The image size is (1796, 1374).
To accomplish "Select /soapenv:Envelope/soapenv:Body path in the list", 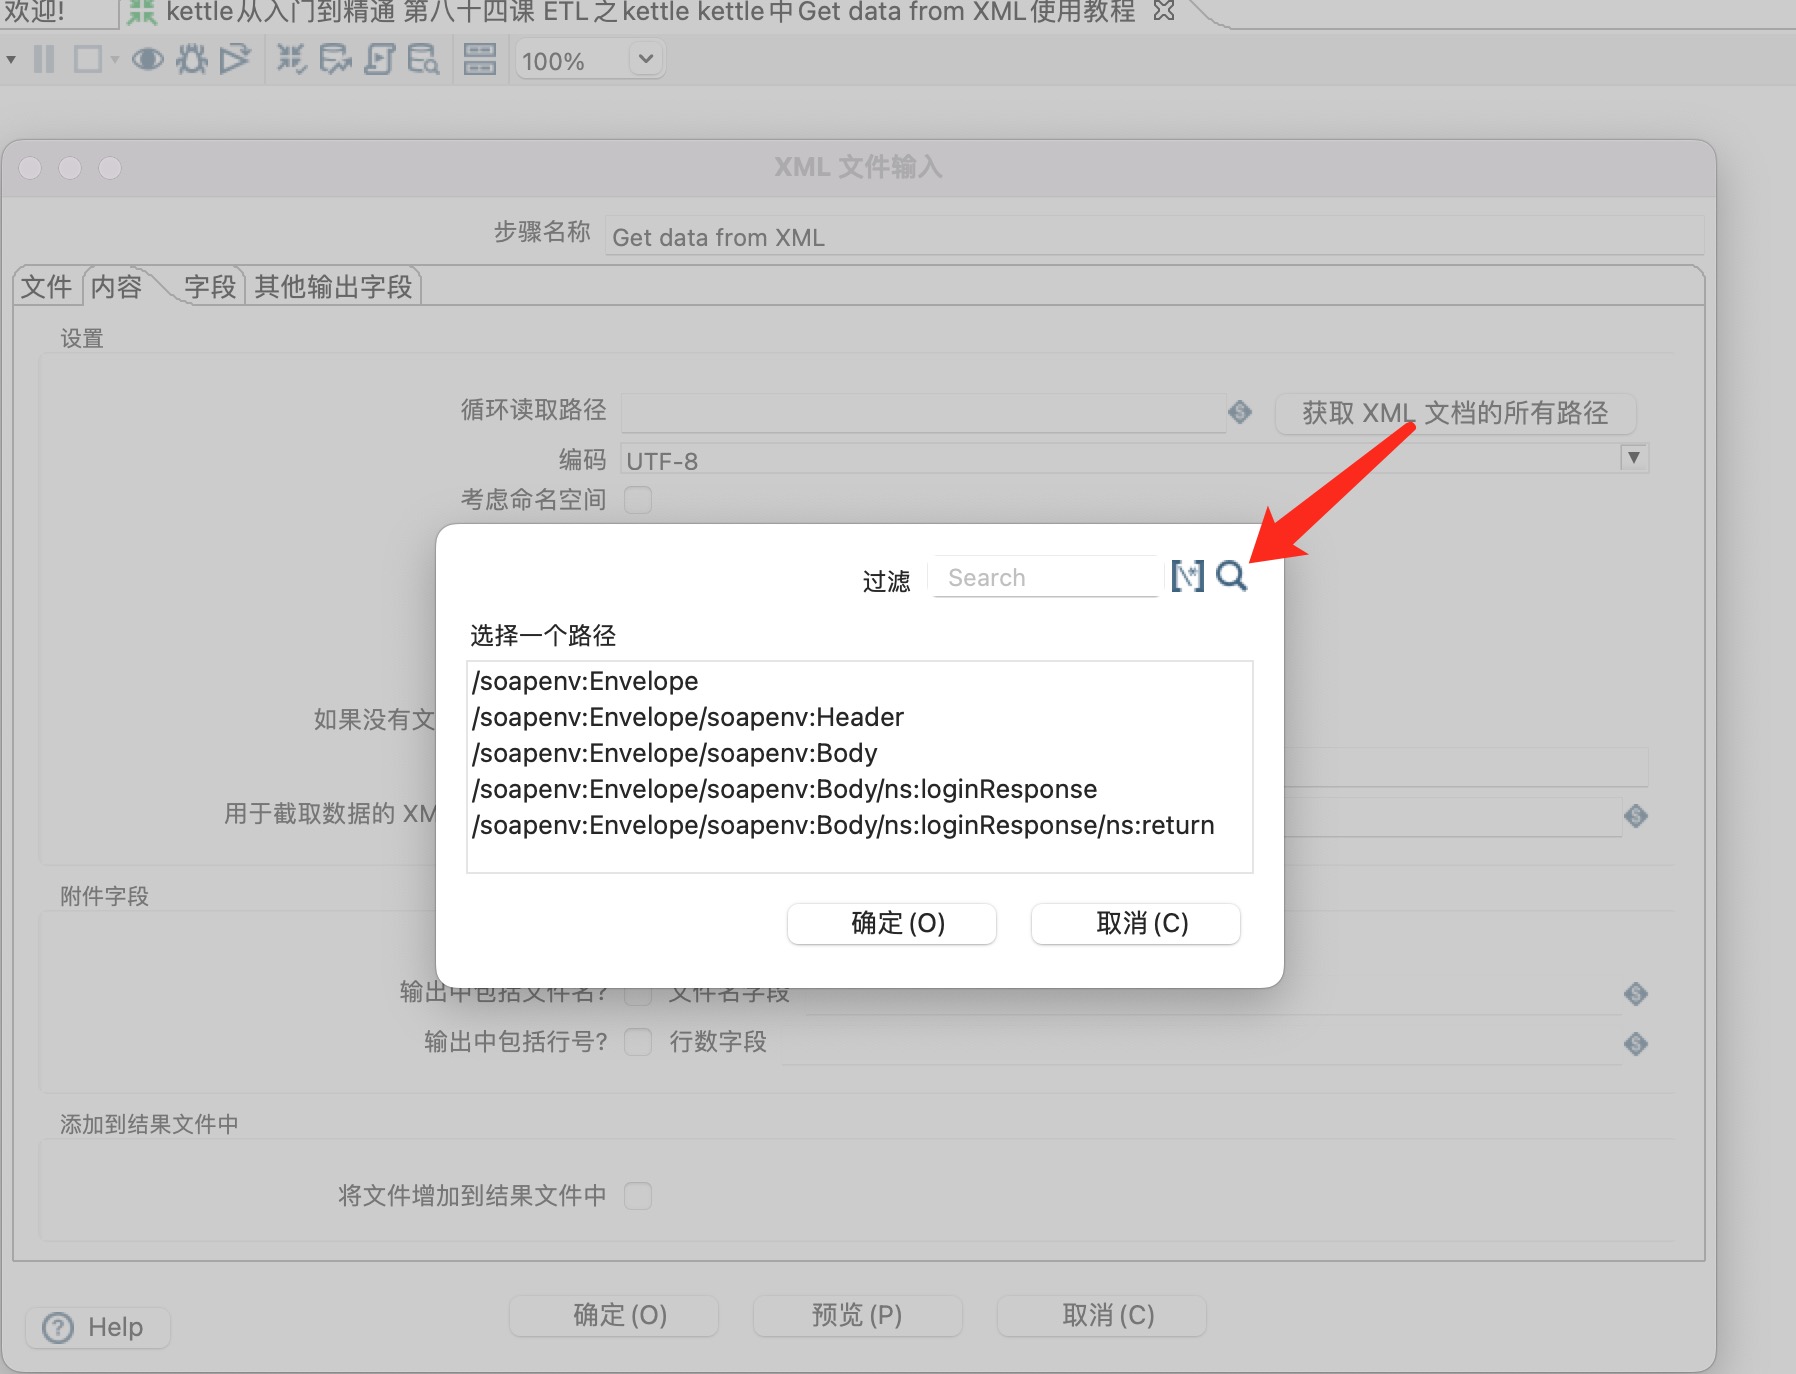I will pyautogui.click(x=674, y=753).
